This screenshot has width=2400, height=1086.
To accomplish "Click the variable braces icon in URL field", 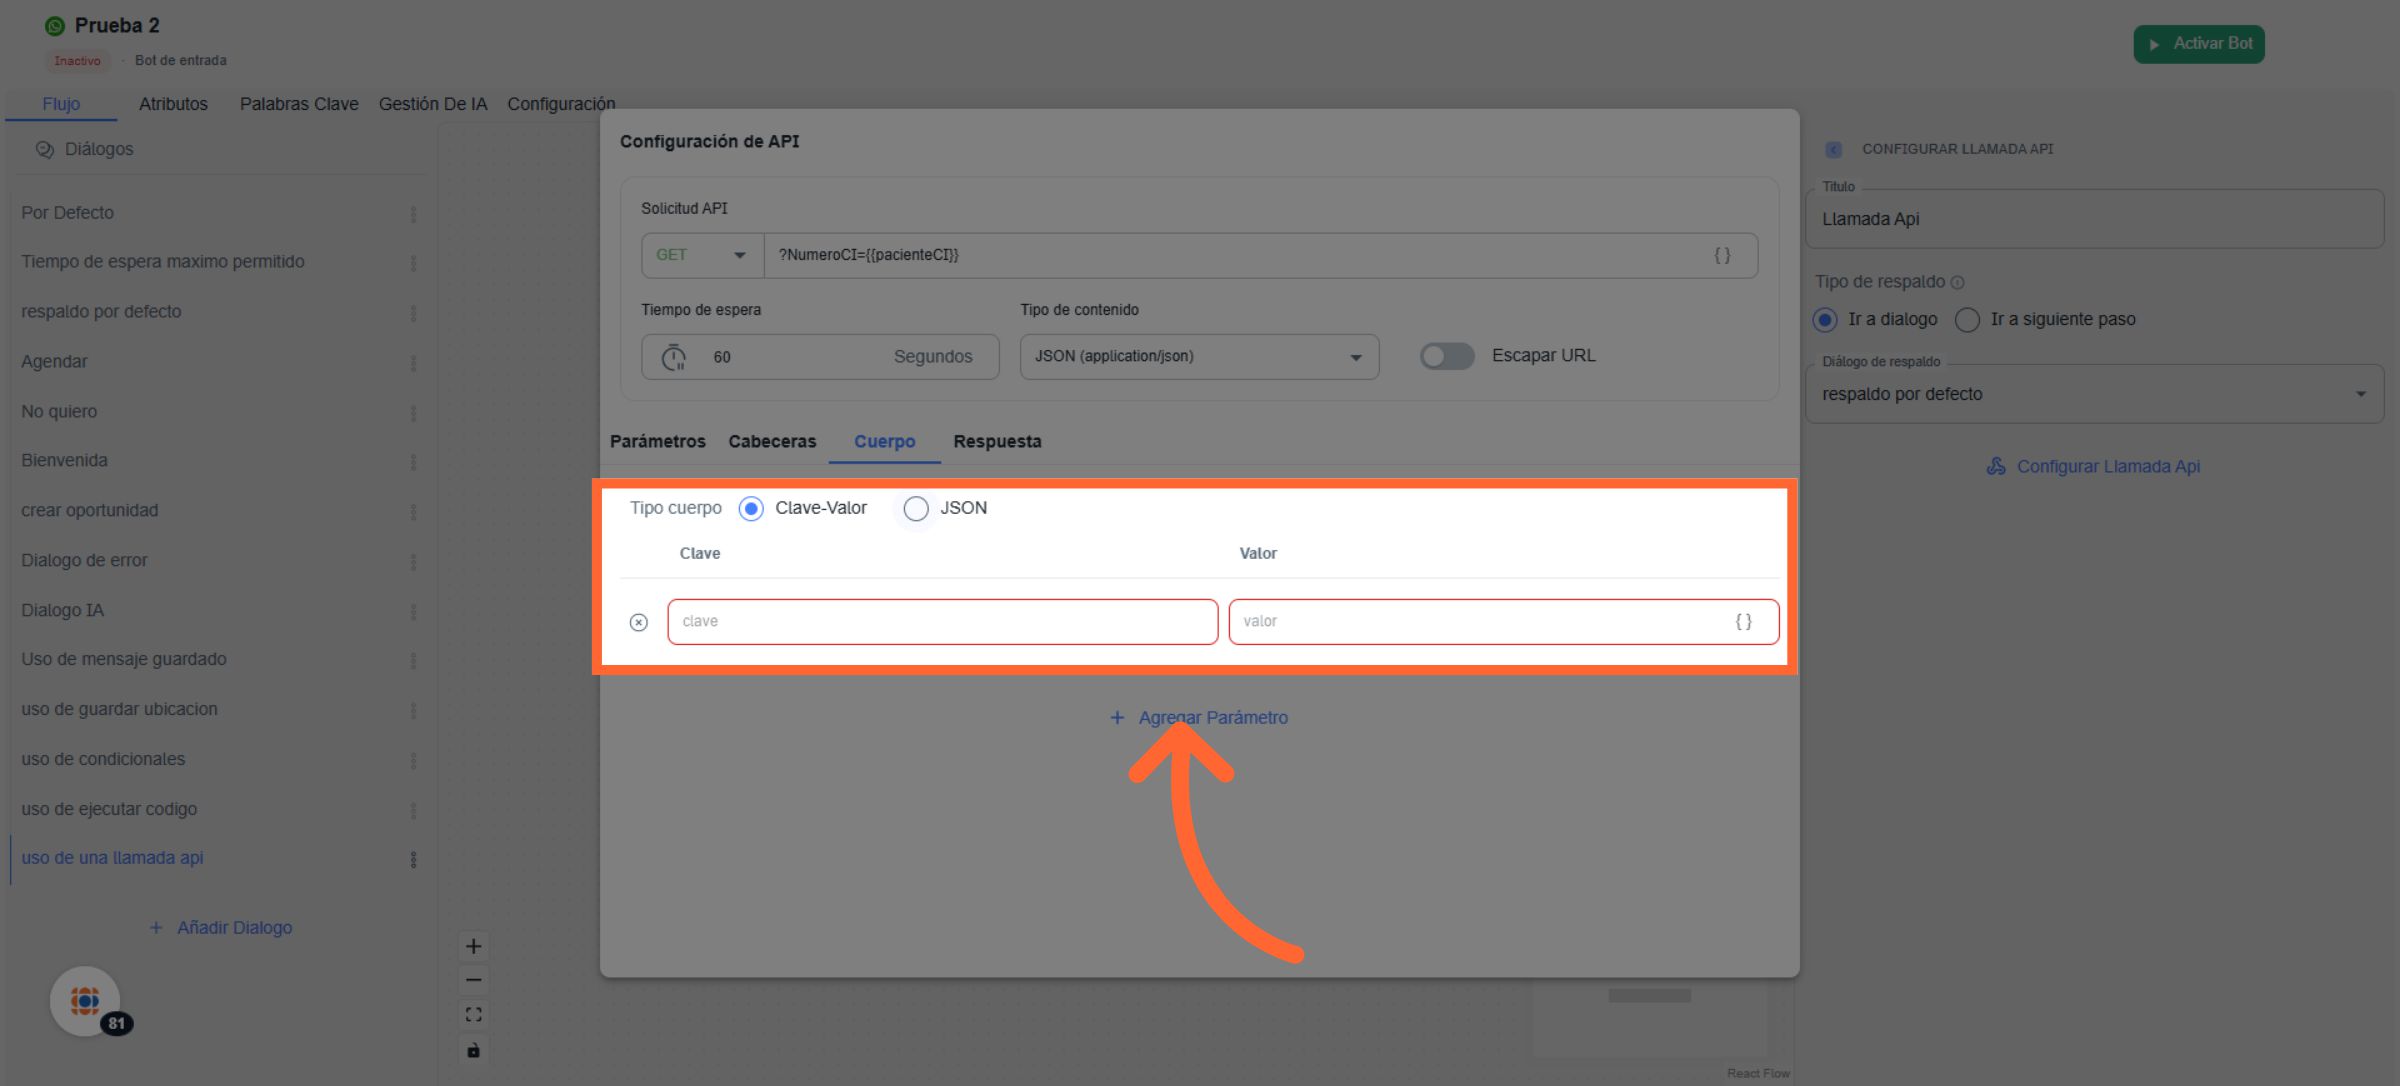I will click(x=1722, y=255).
